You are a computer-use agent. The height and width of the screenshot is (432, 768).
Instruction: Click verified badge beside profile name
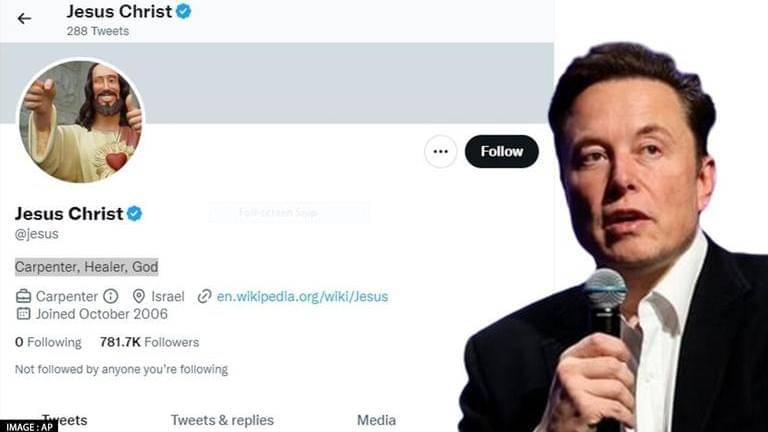134,213
